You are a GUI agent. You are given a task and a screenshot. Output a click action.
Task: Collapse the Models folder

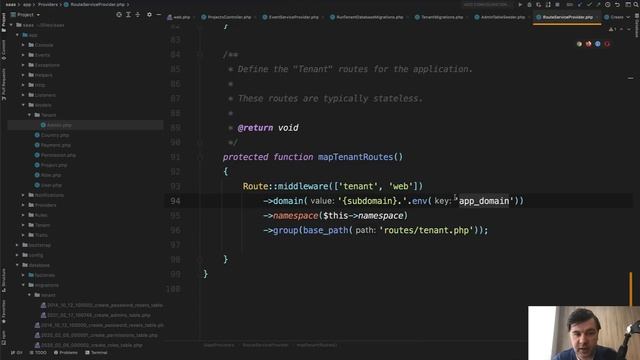23,105
